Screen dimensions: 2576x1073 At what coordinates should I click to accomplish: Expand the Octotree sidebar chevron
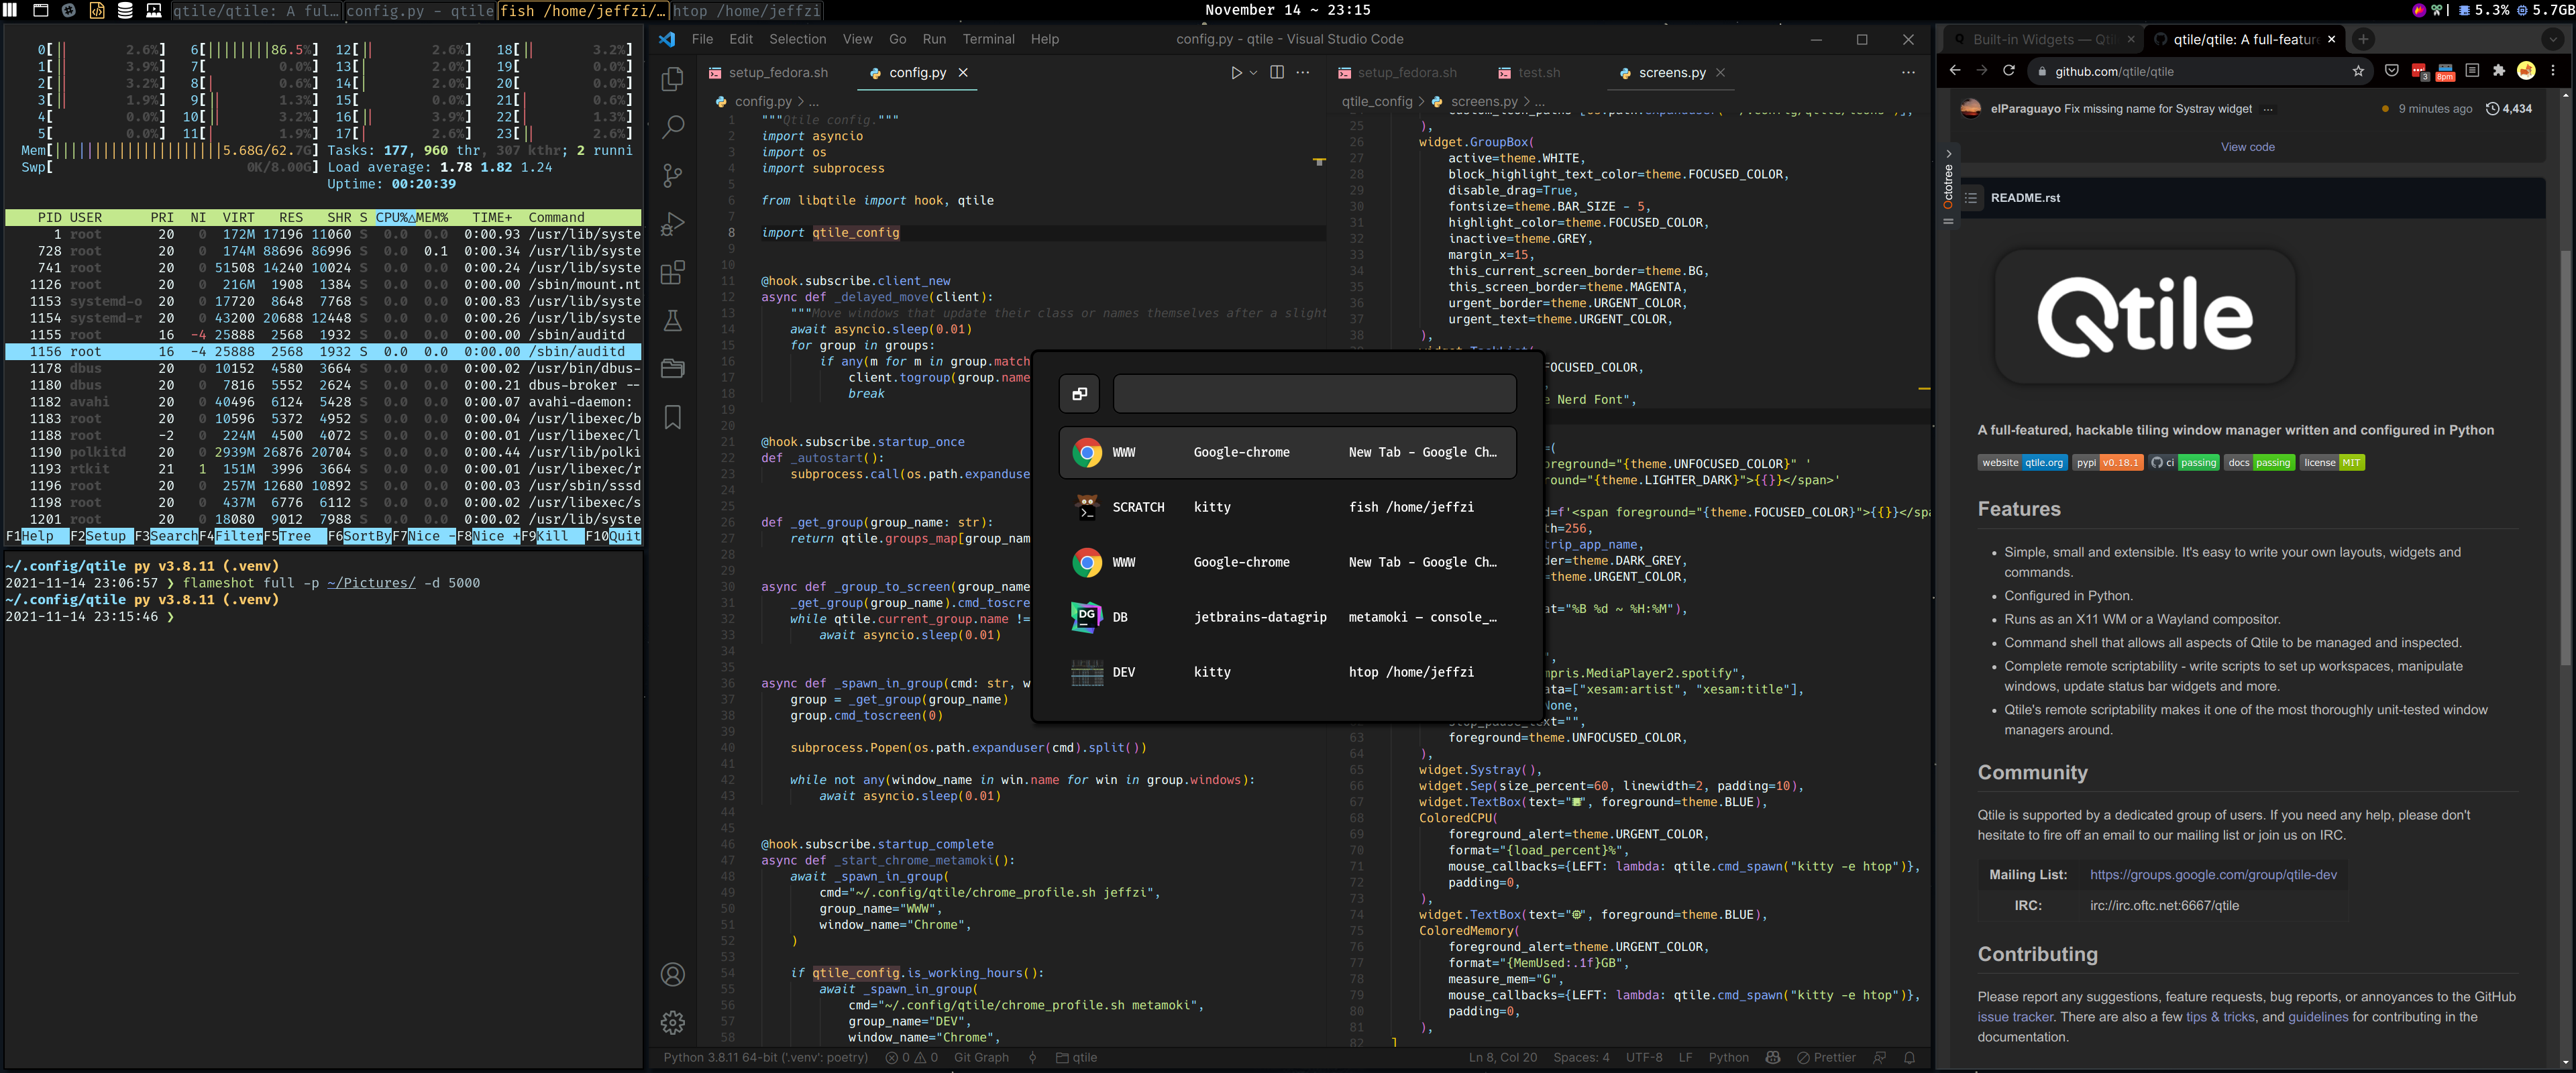click(x=1948, y=153)
